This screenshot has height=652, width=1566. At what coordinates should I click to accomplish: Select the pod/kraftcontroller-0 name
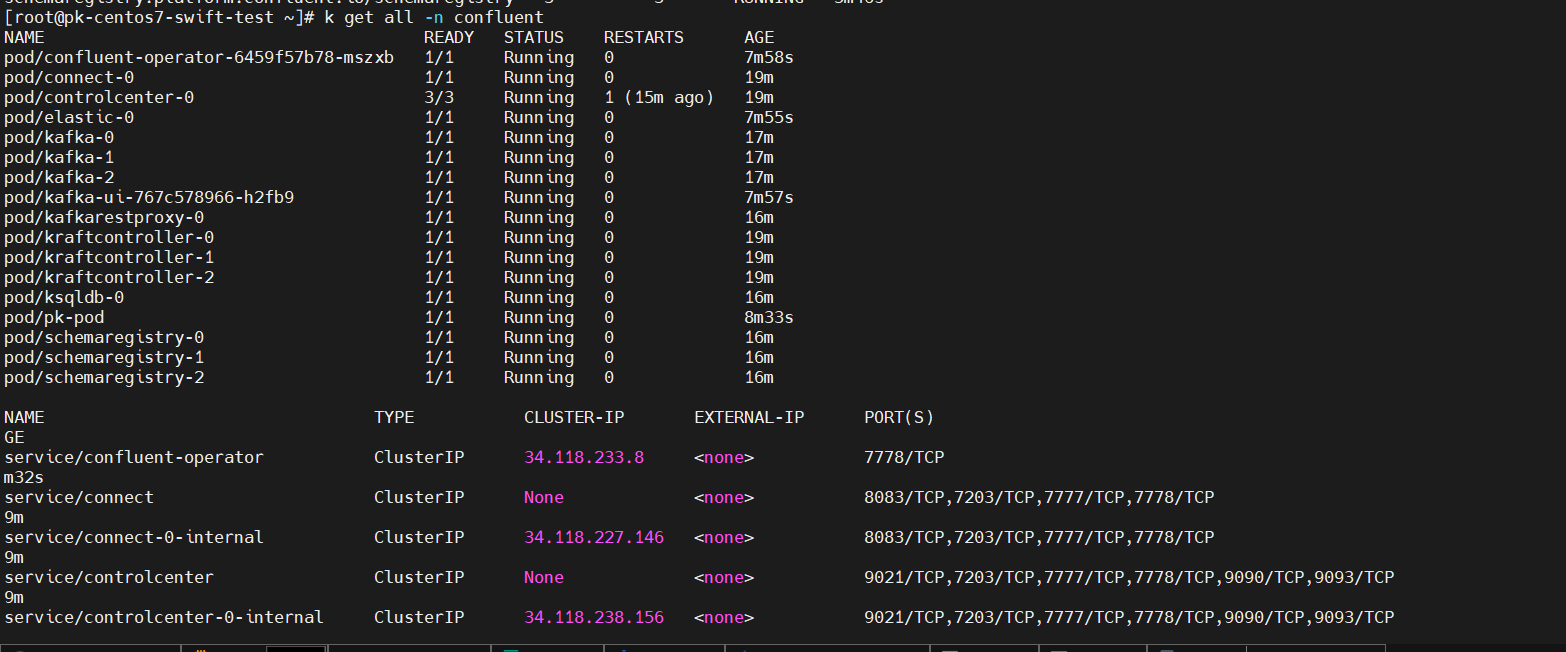click(109, 237)
